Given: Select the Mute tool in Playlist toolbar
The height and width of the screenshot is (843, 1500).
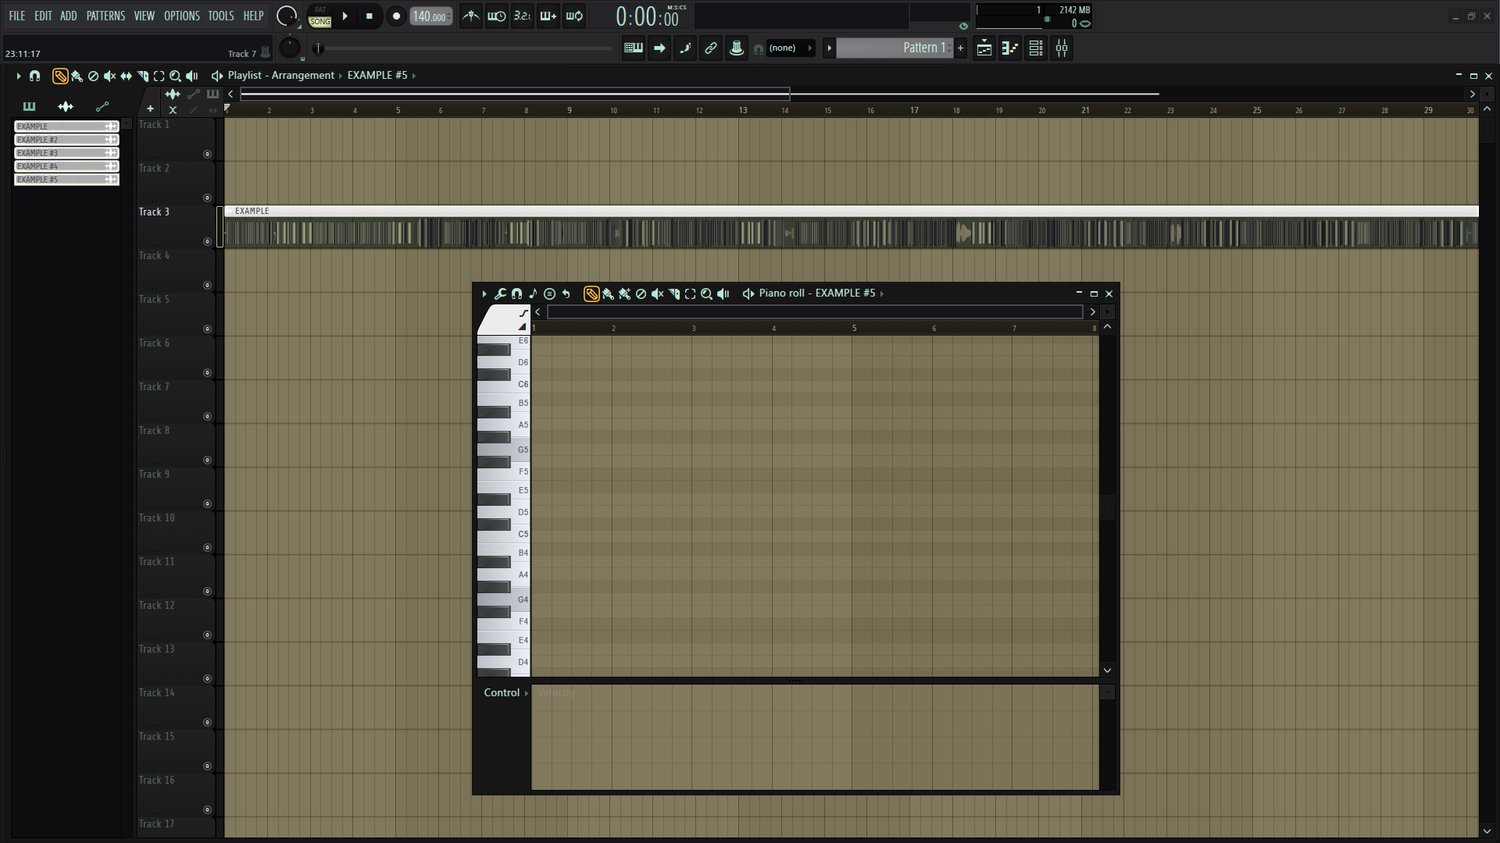Looking at the screenshot, I should click(x=110, y=76).
